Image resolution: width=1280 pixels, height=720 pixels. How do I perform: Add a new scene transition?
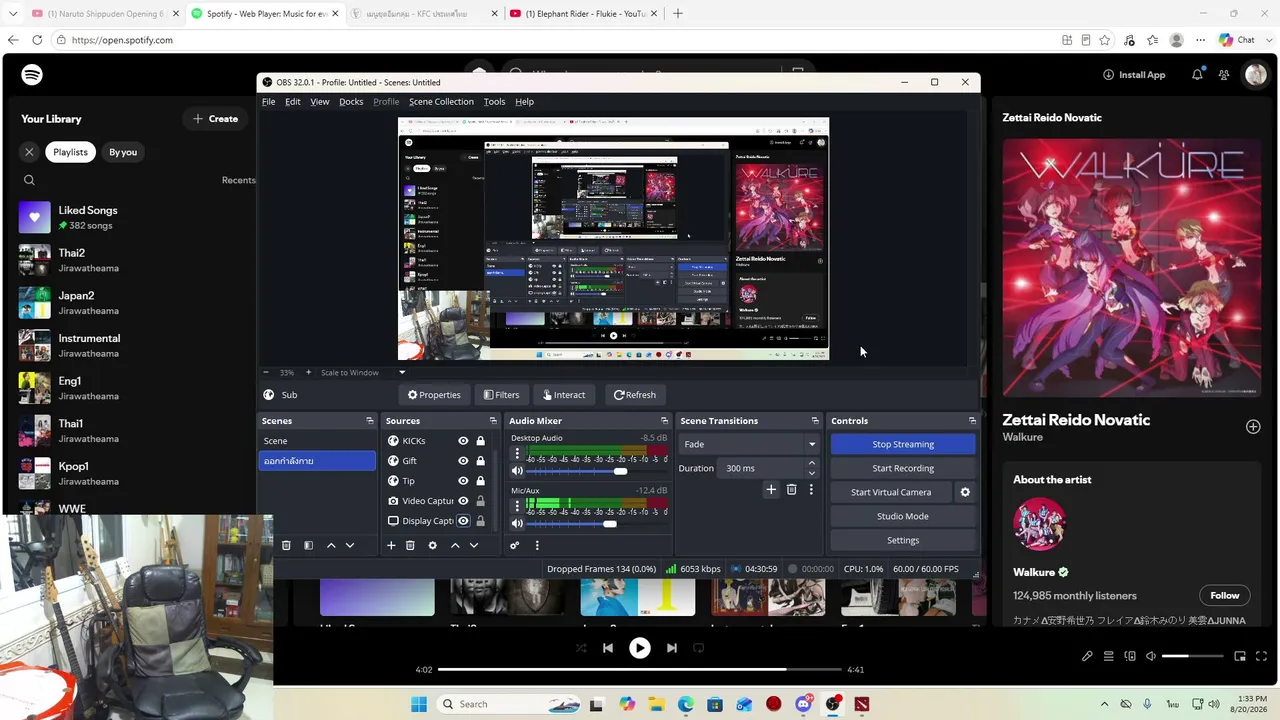[x=771, y=489]
